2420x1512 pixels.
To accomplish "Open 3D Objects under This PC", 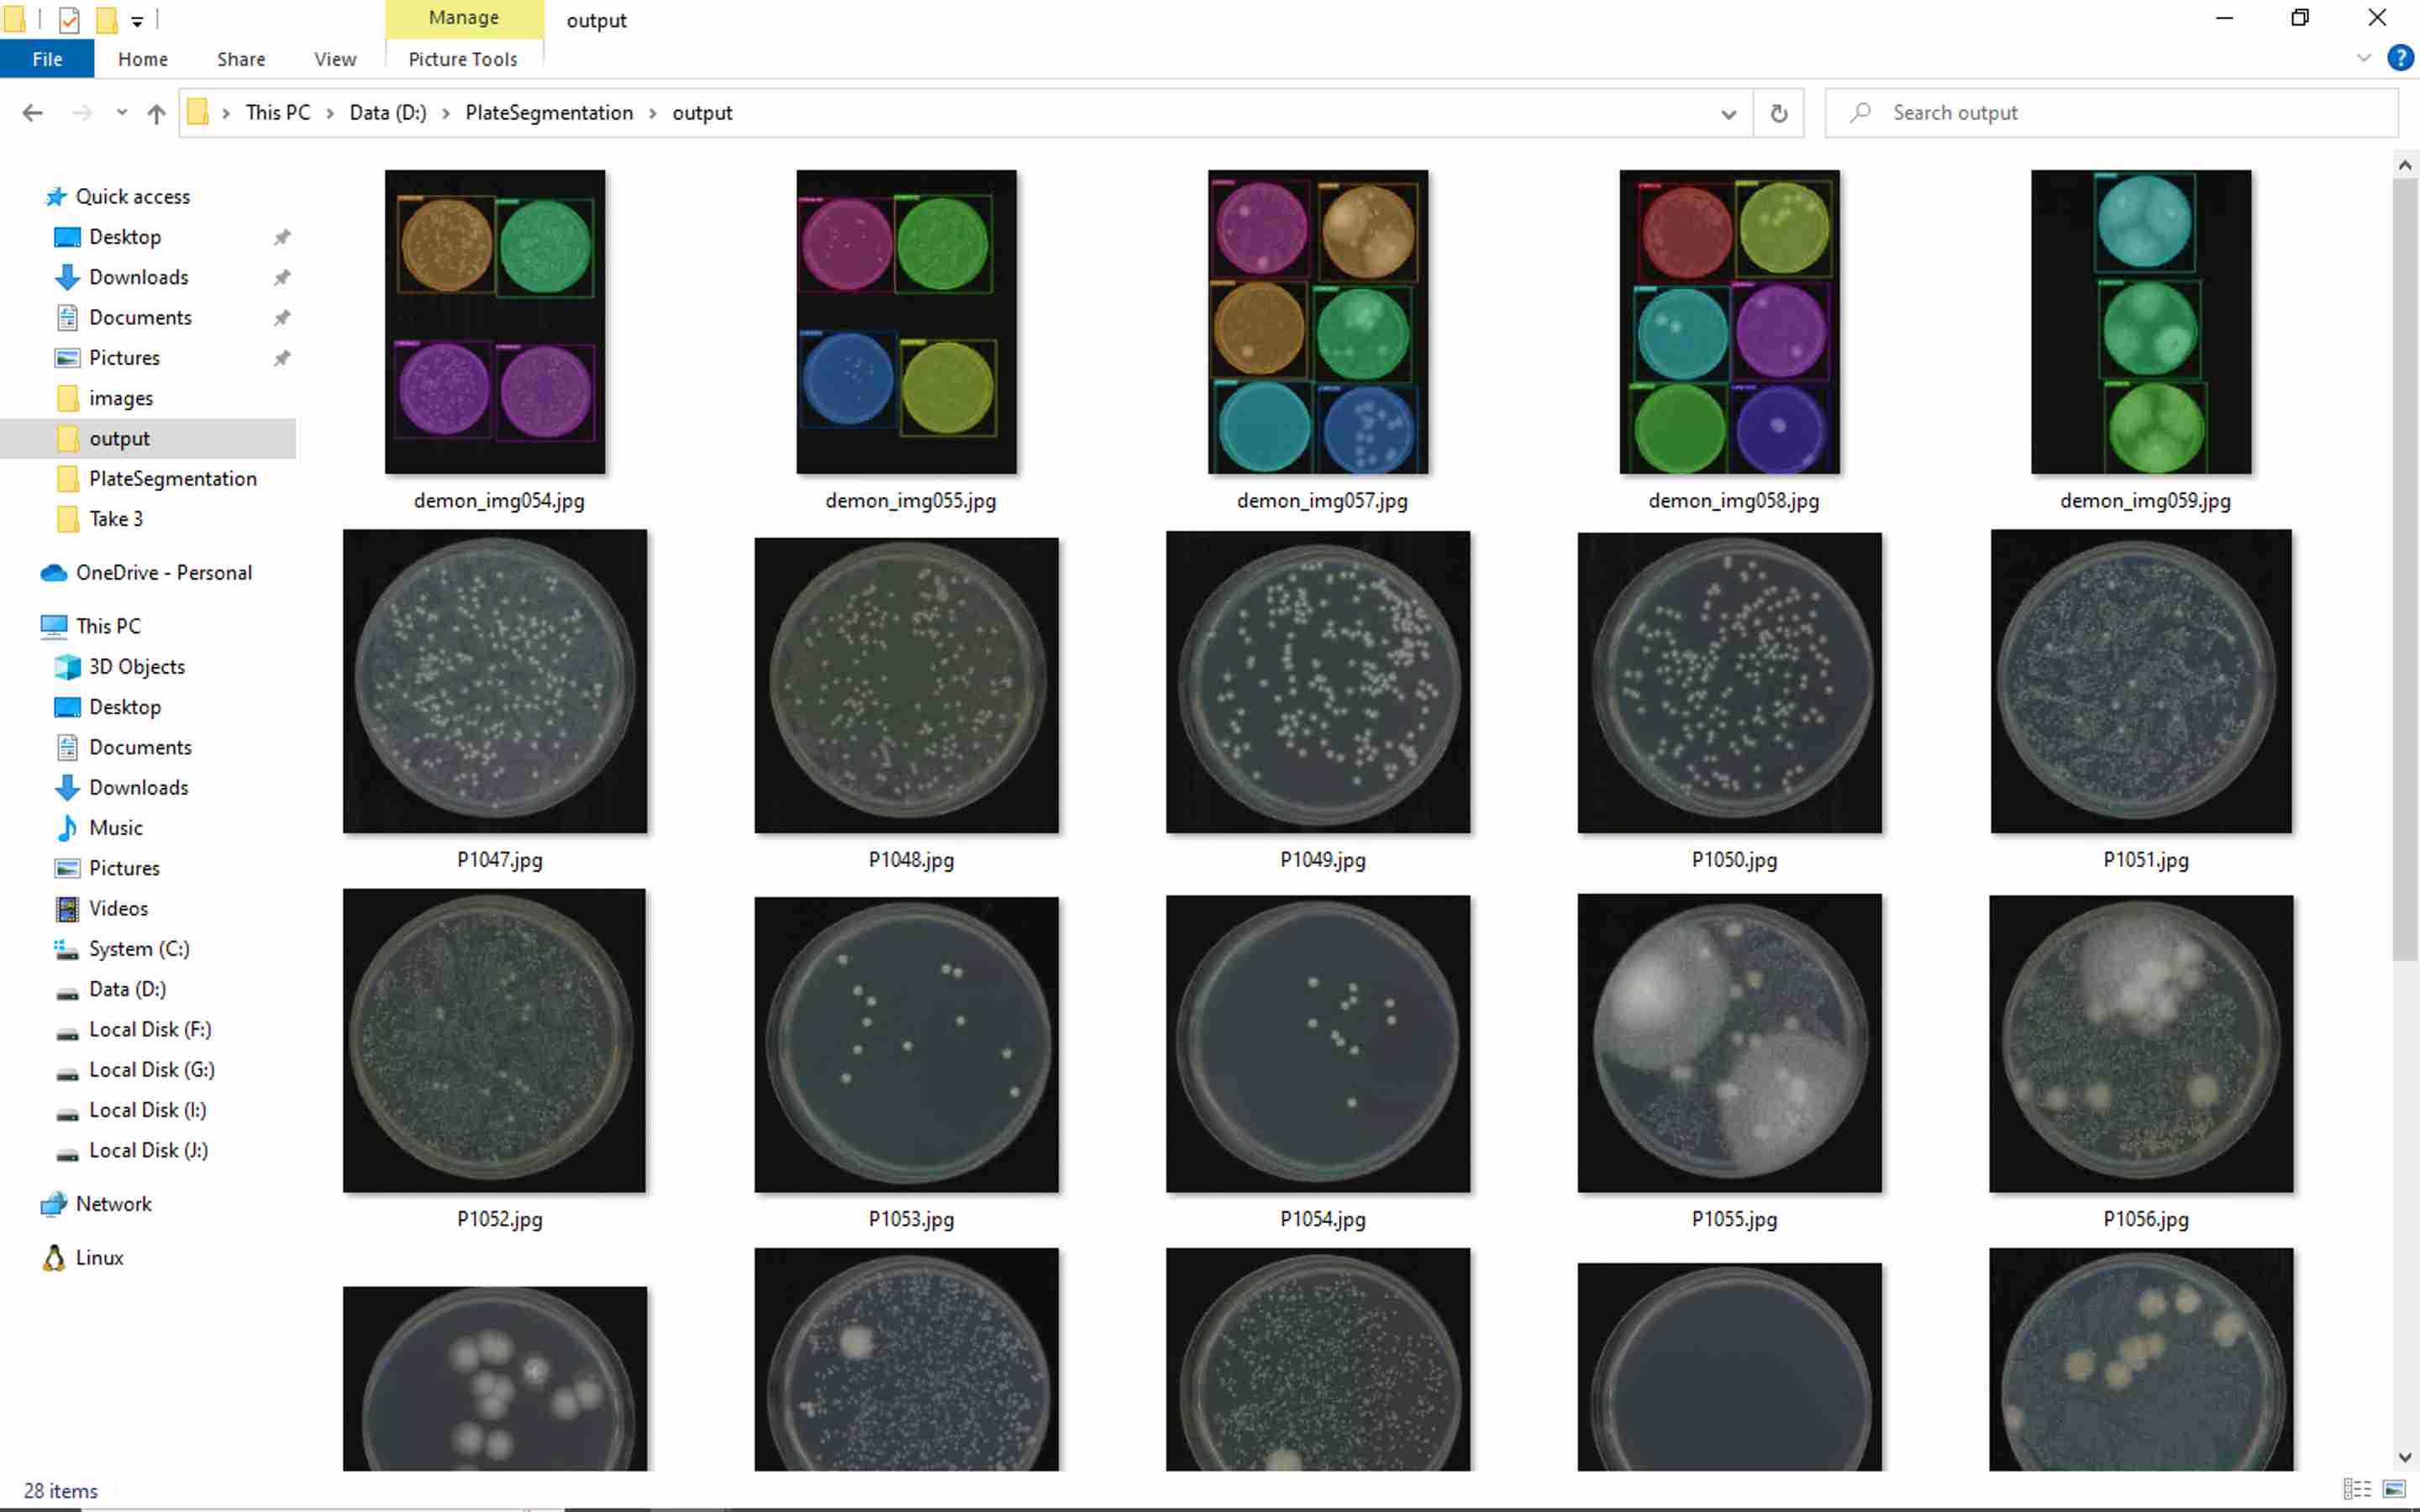I will coord(136,666).
